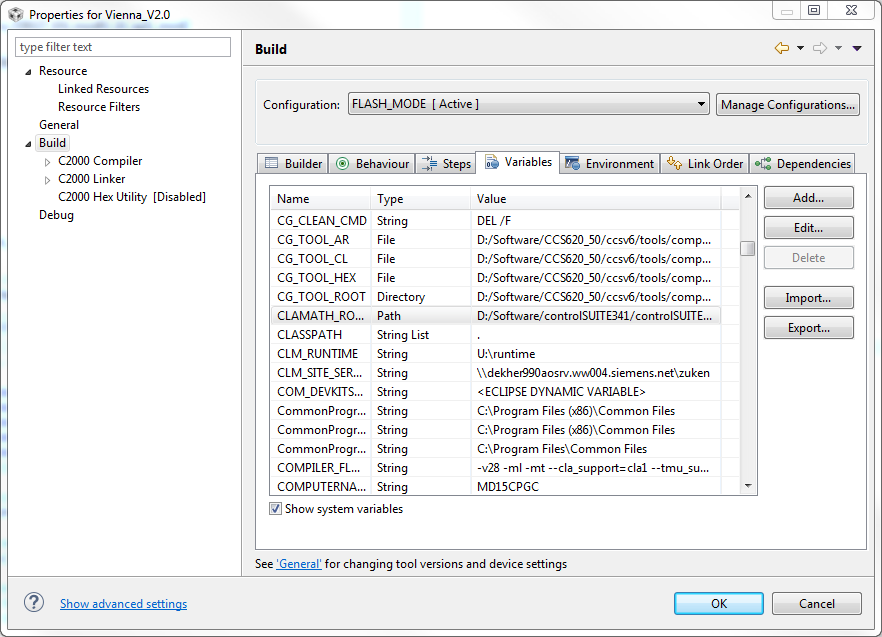Click the Steps tab icon

click(429, 163)
